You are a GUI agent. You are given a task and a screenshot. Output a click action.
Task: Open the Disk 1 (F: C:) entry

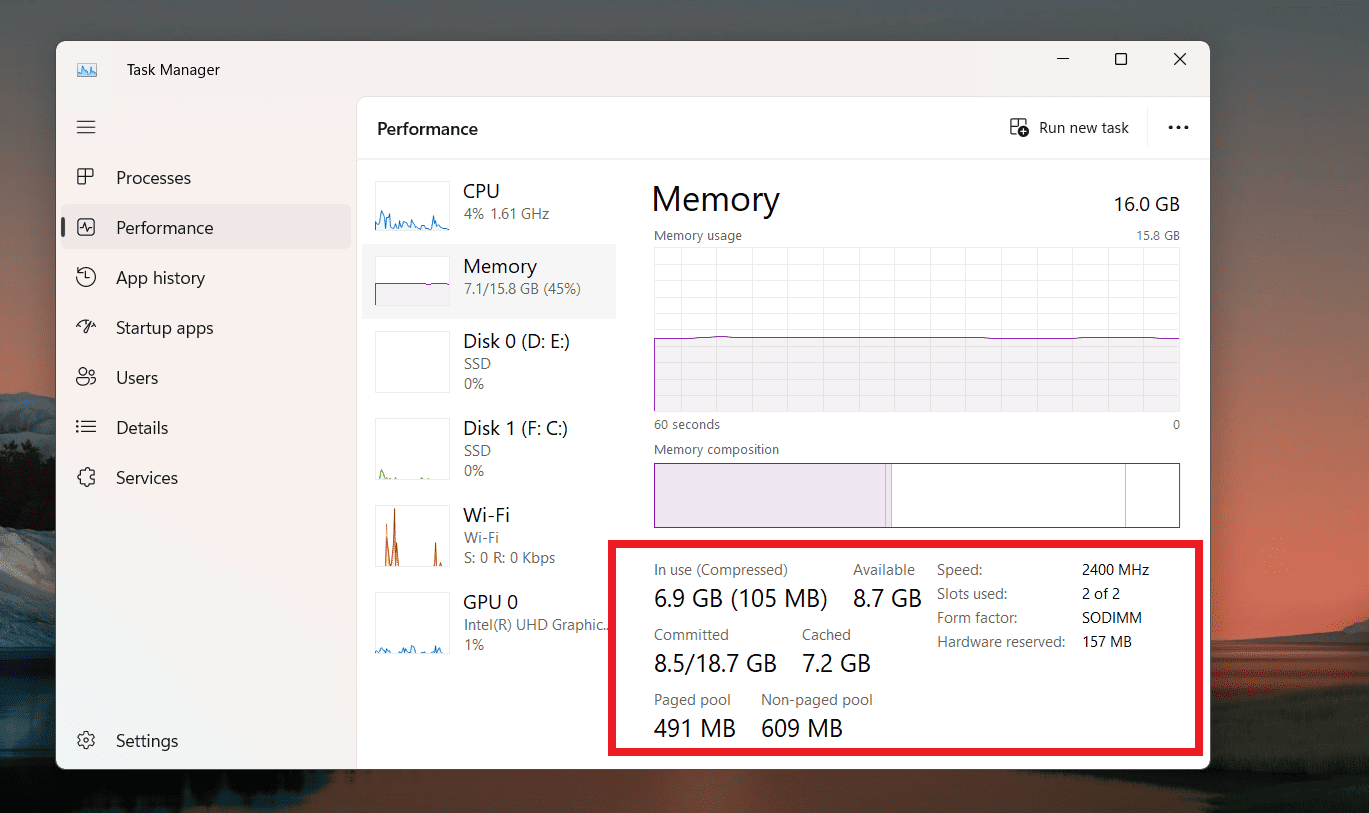pyautogui.click(x=489, y=449)
